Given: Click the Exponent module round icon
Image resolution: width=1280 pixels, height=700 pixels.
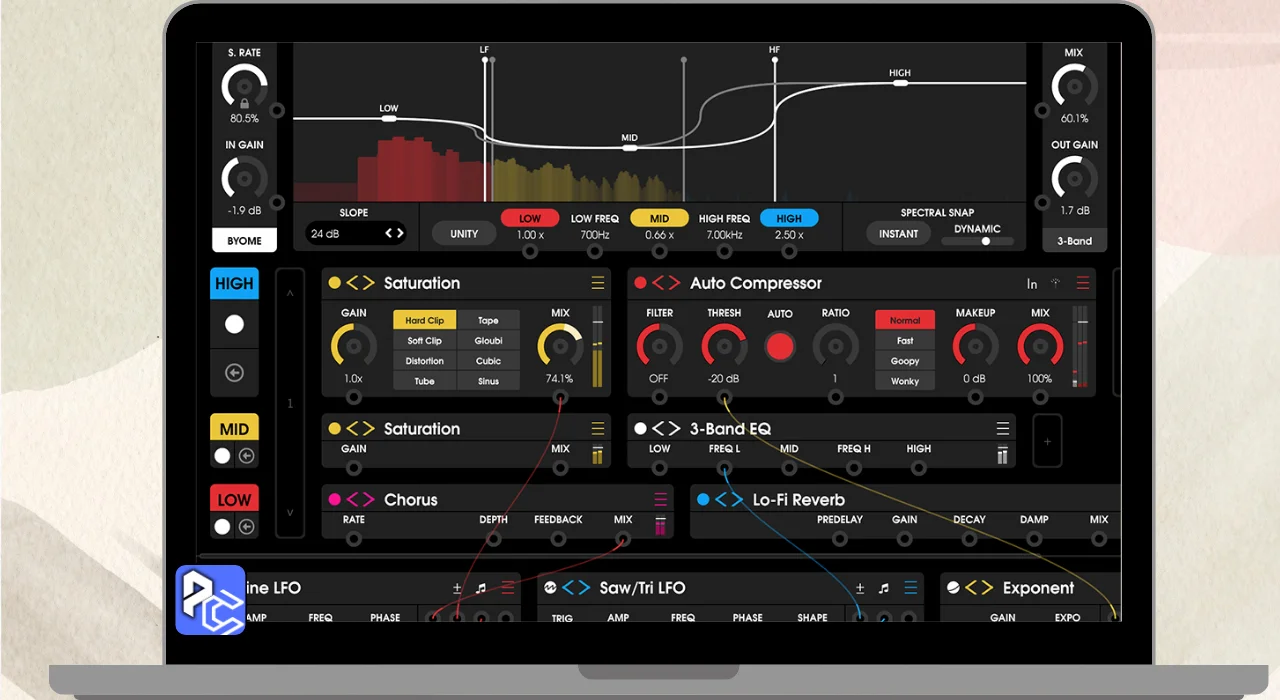Looking at the screenshot, I should (953, 588).
